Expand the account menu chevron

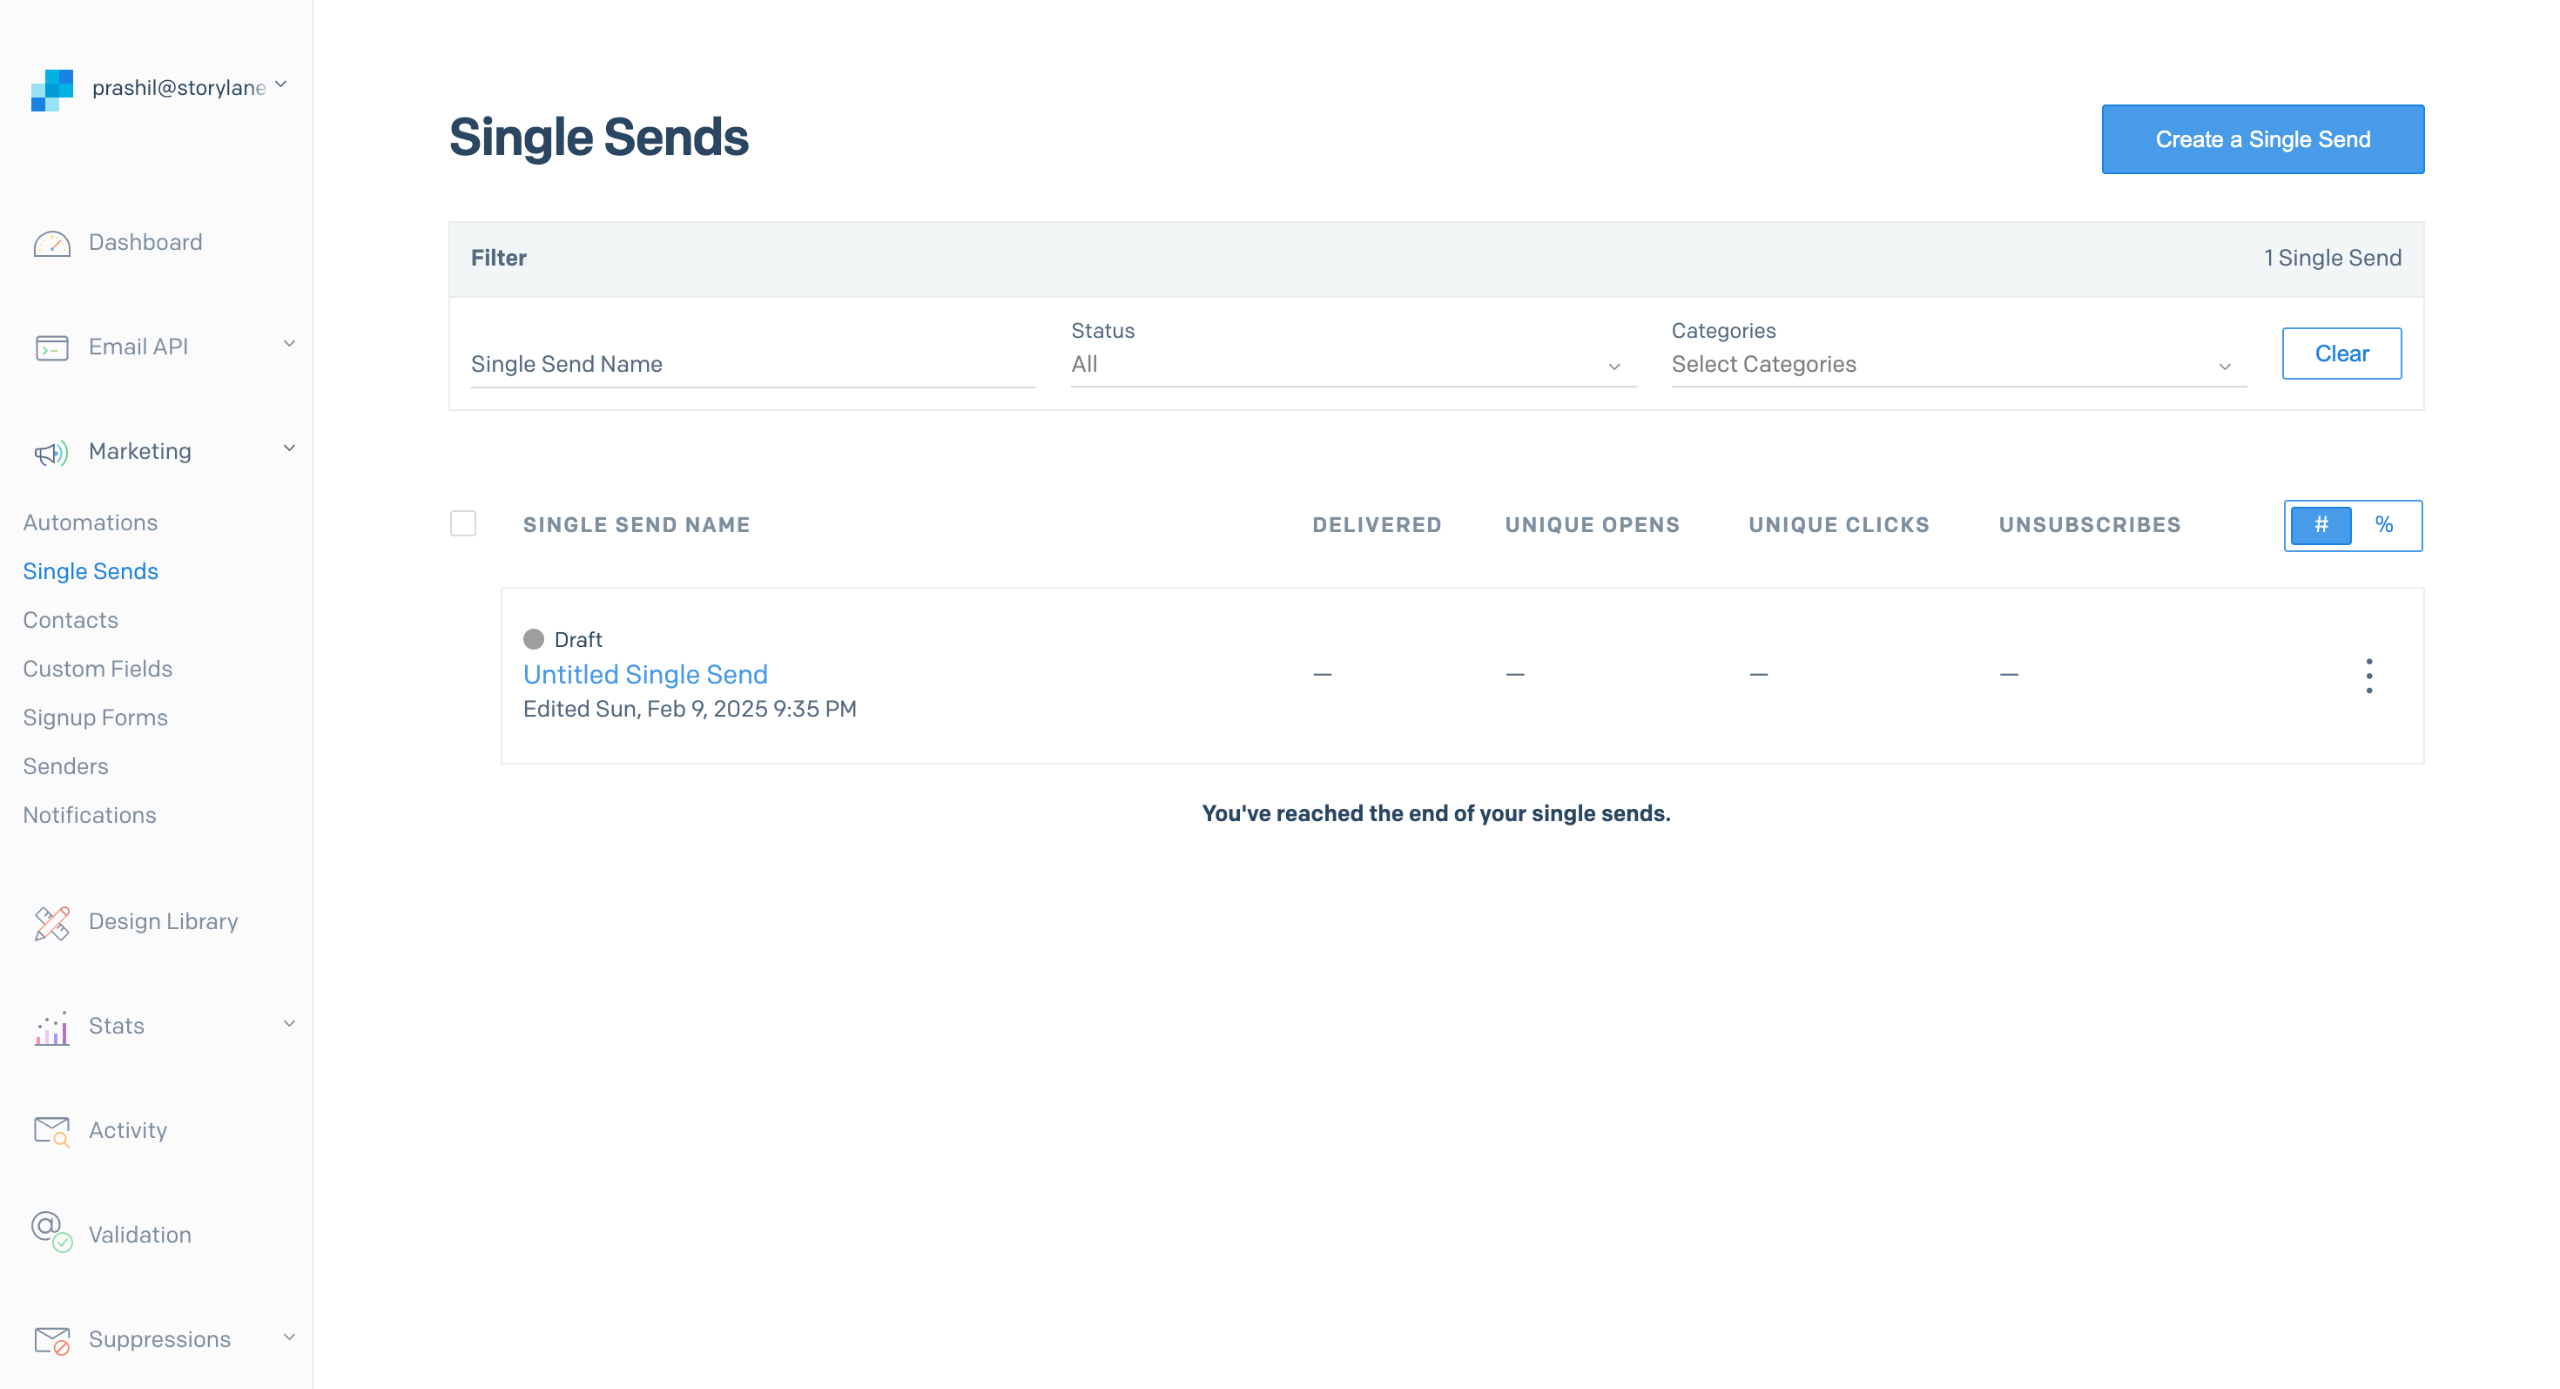pyautogui.click(x=281, y=85)
